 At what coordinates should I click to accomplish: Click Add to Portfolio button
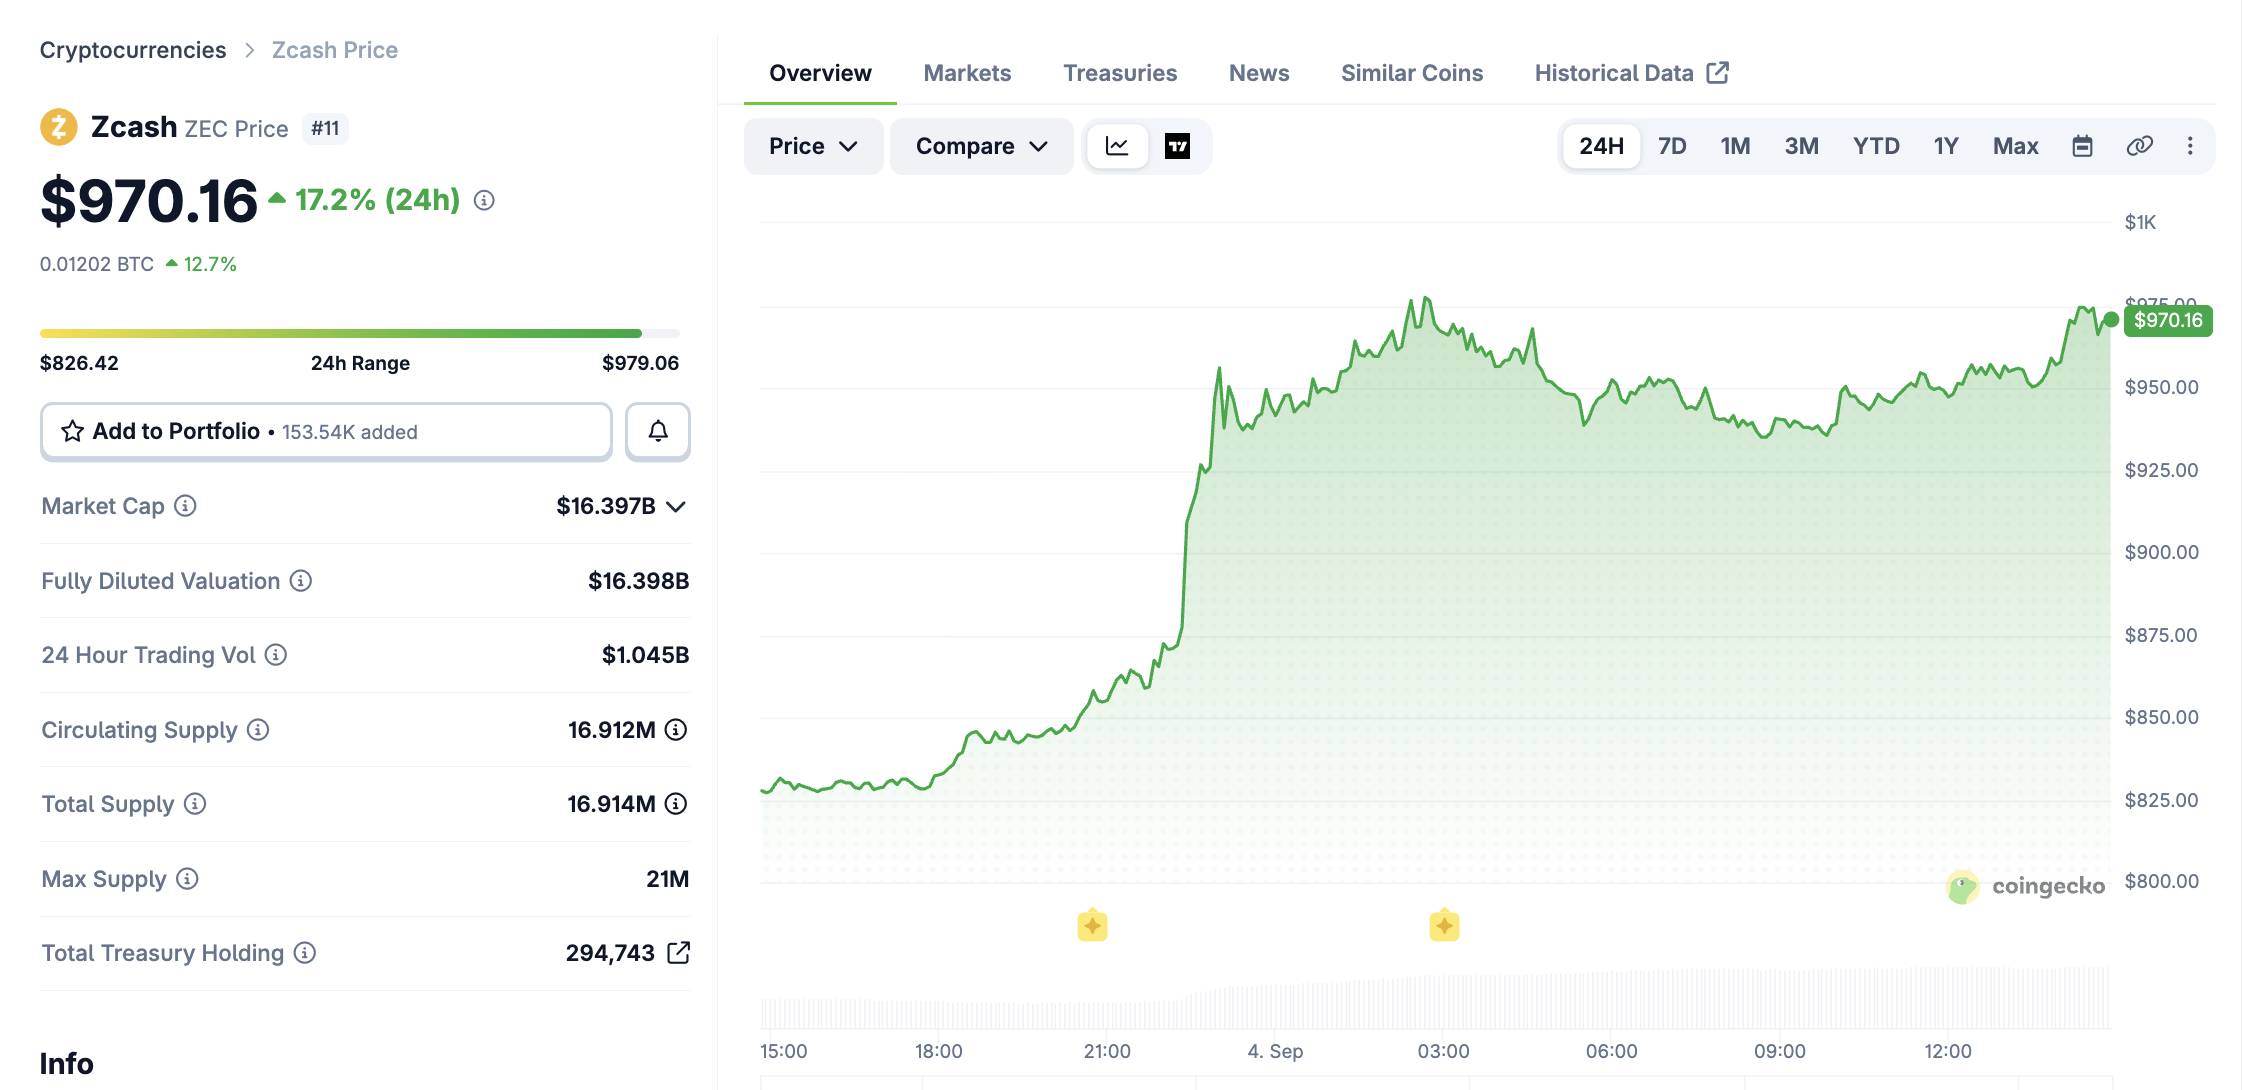tap(326, 431)
